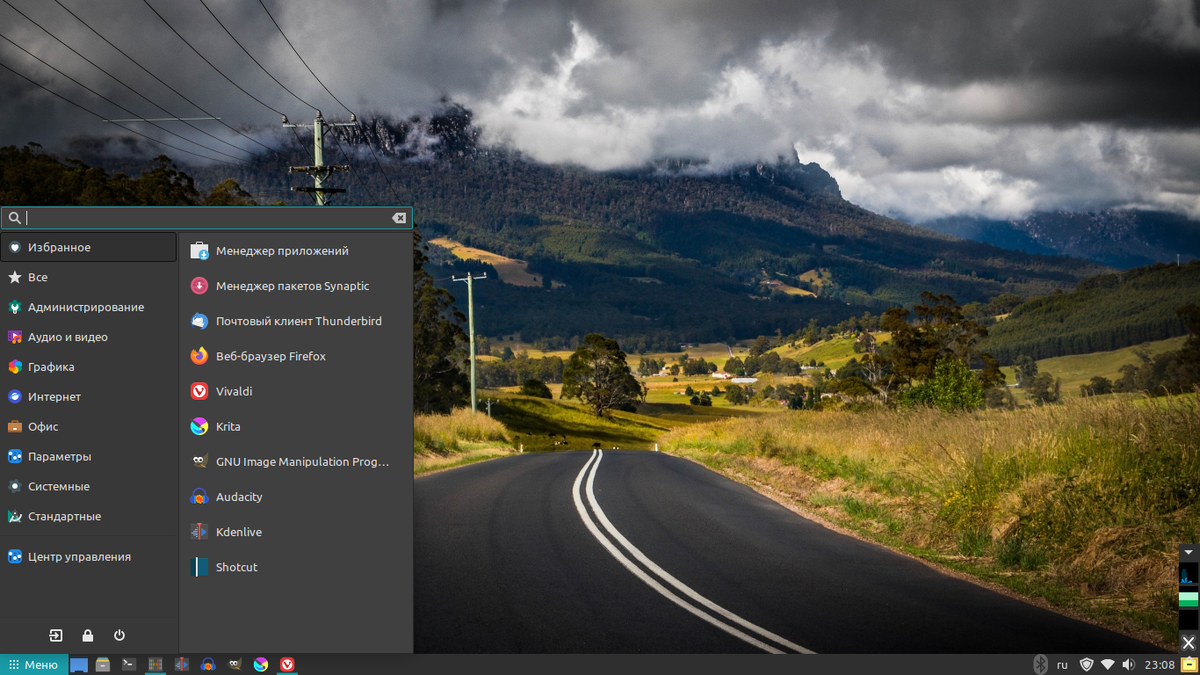Select the Избранное category
This screenshot has width=1200, height=675.
point(89,247)
